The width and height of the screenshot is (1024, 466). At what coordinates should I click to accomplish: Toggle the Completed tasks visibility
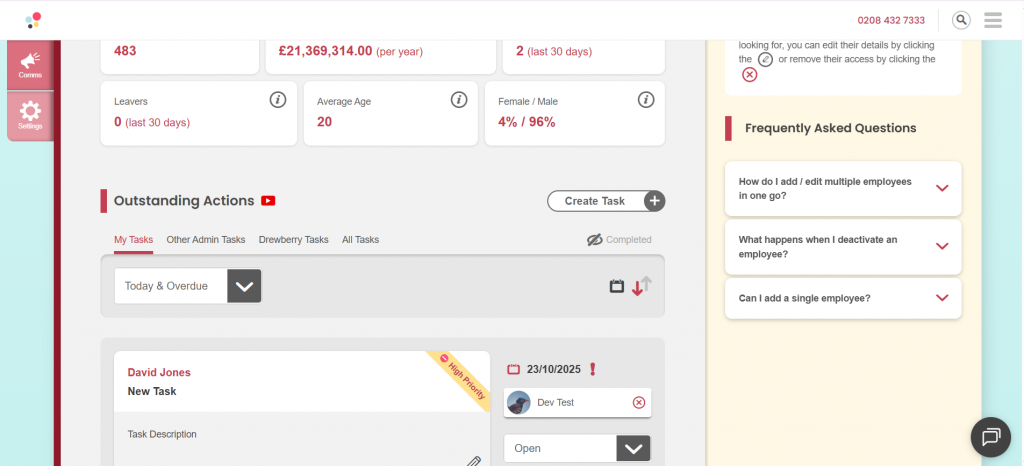pyautogui.click(x=619, y=240)
